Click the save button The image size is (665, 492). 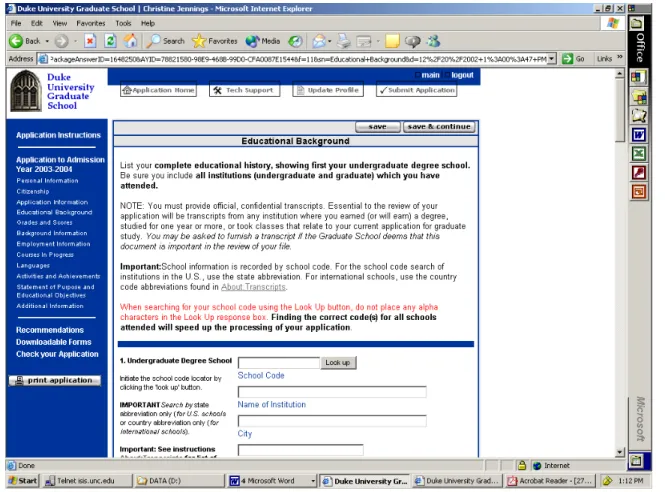point(377,126)
